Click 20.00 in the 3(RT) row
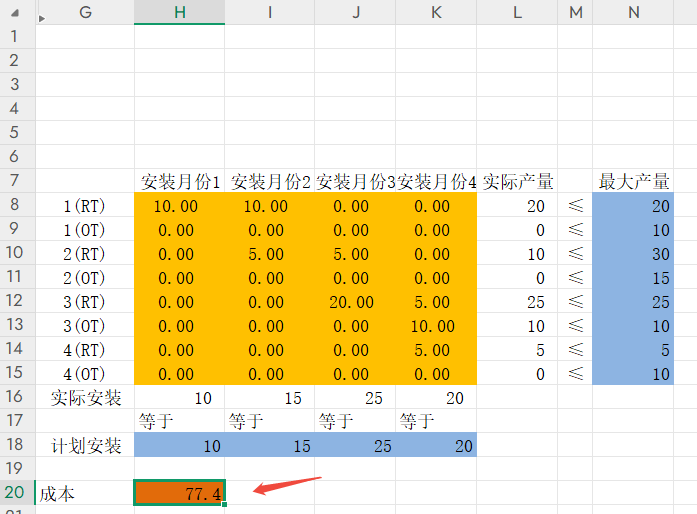Viewport: 697px width, 514px height. 355,301
